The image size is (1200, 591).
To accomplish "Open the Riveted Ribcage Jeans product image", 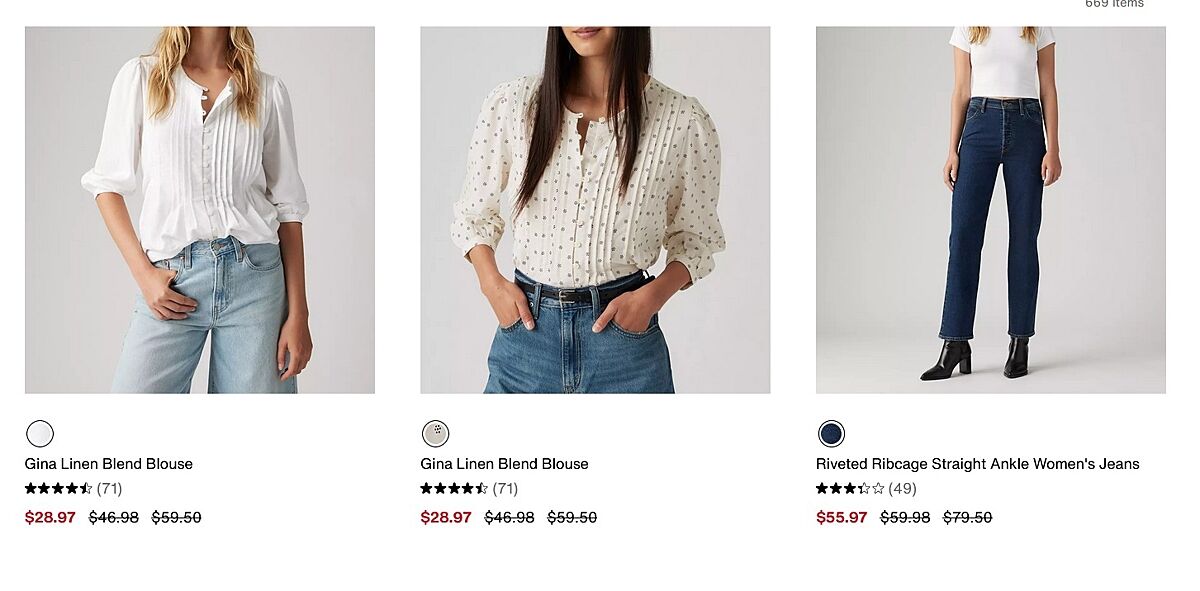I will [x=990, y=210].
